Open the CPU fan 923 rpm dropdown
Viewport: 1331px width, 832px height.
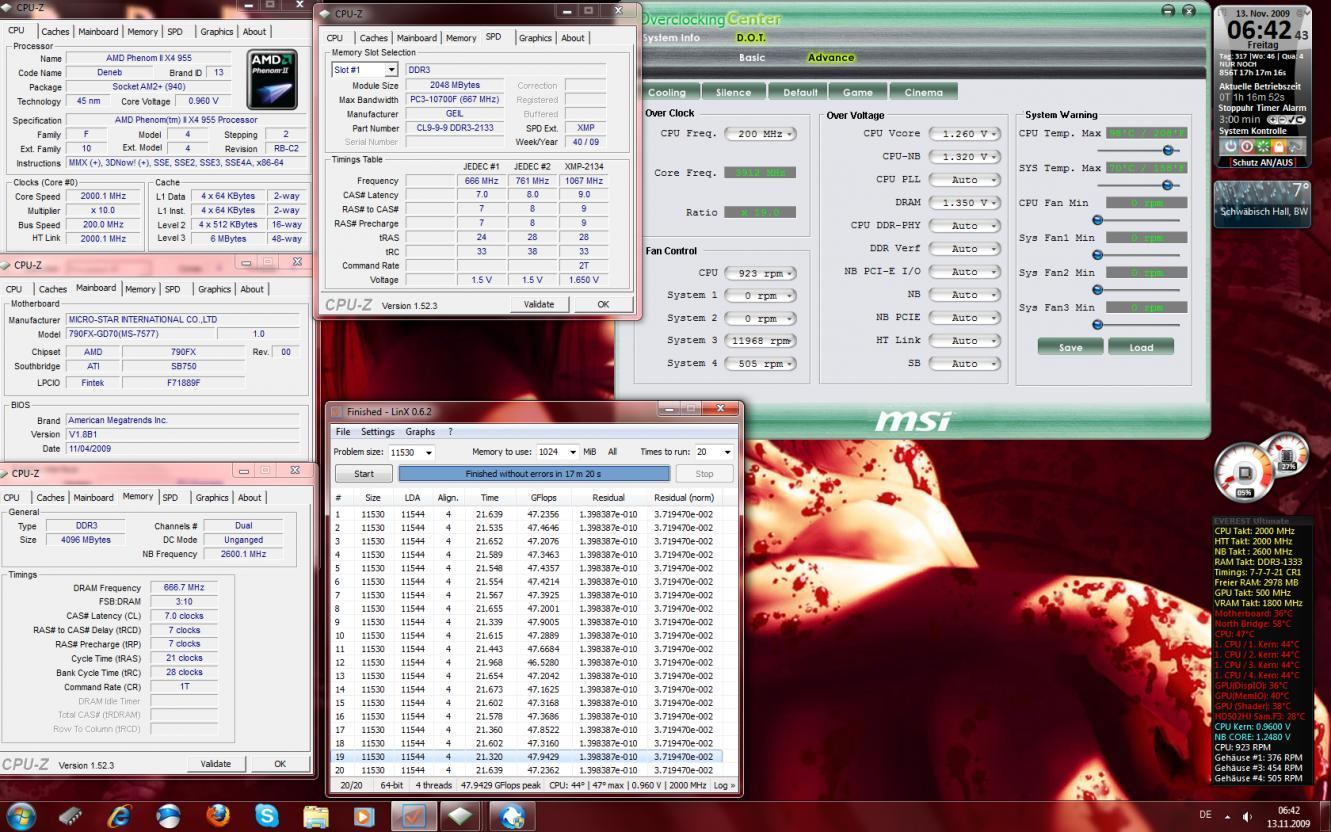[759, 273]
